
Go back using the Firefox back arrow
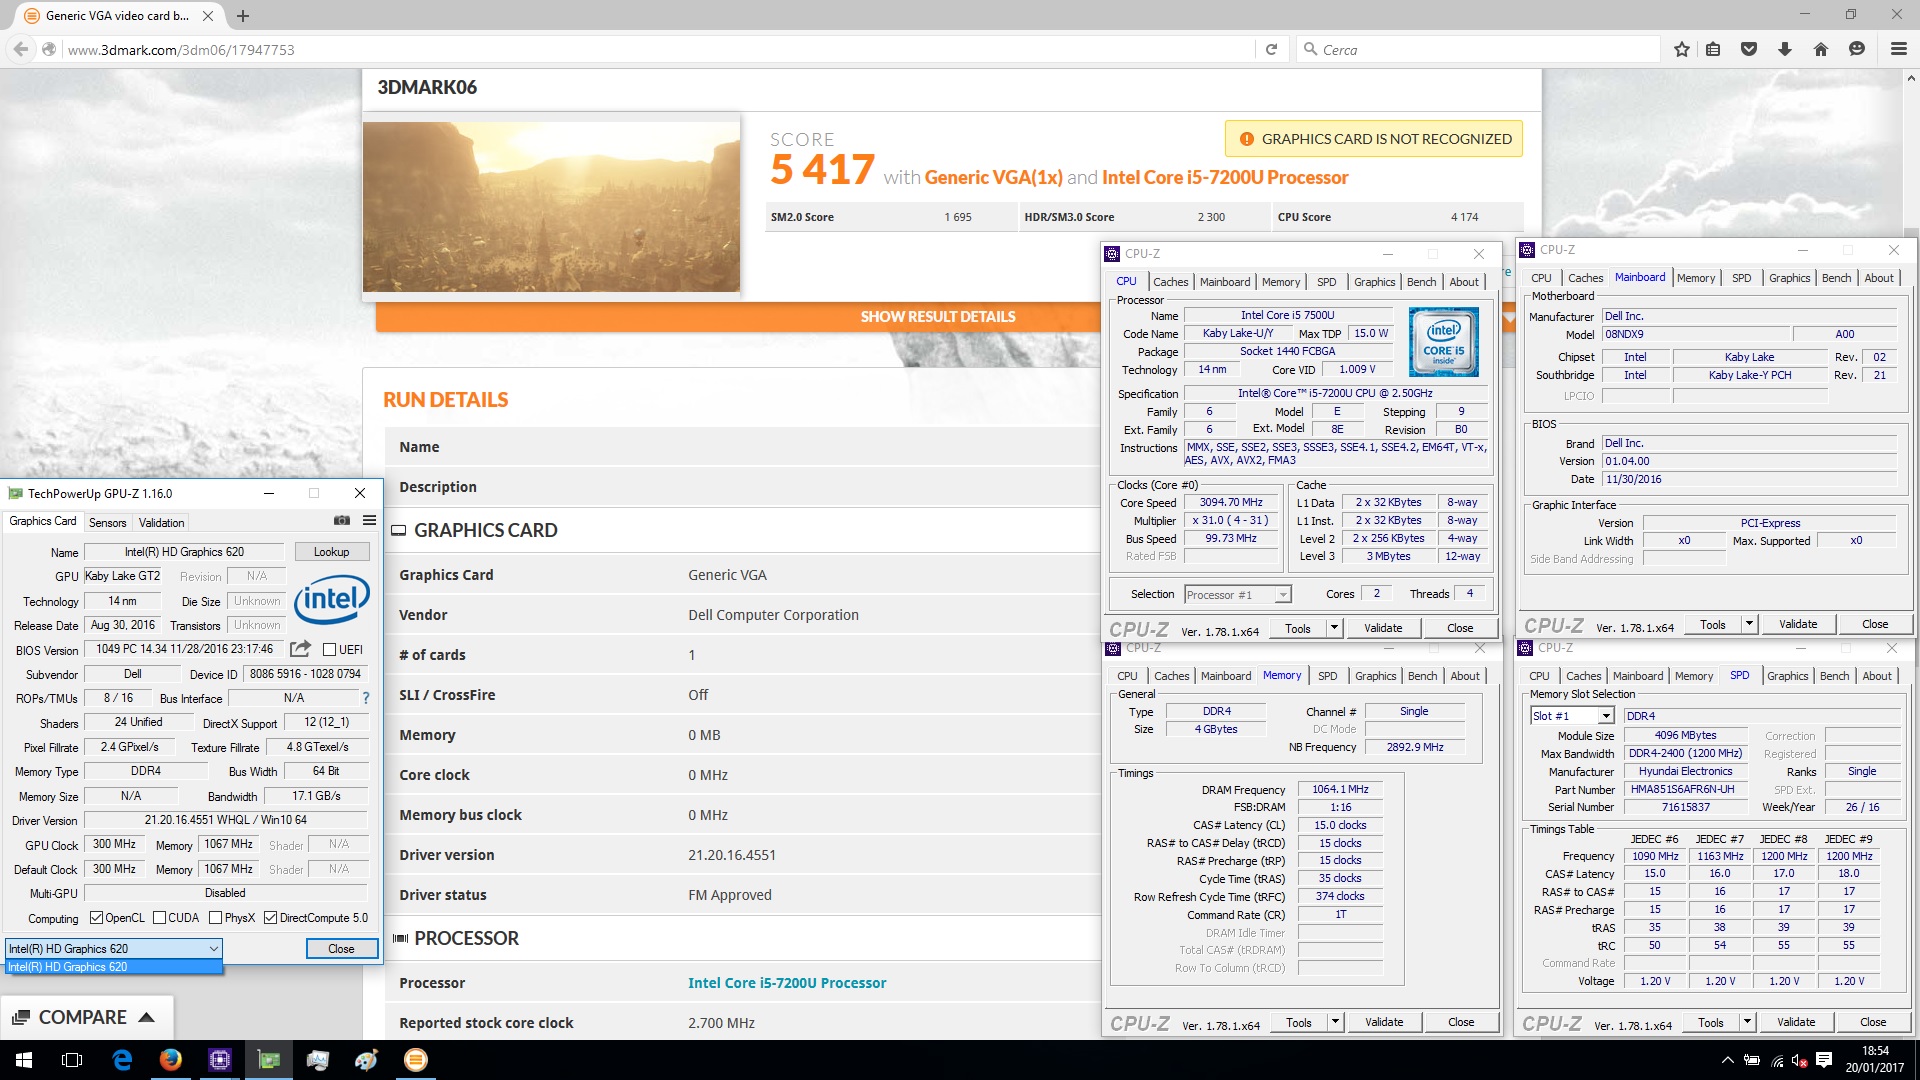21,49
